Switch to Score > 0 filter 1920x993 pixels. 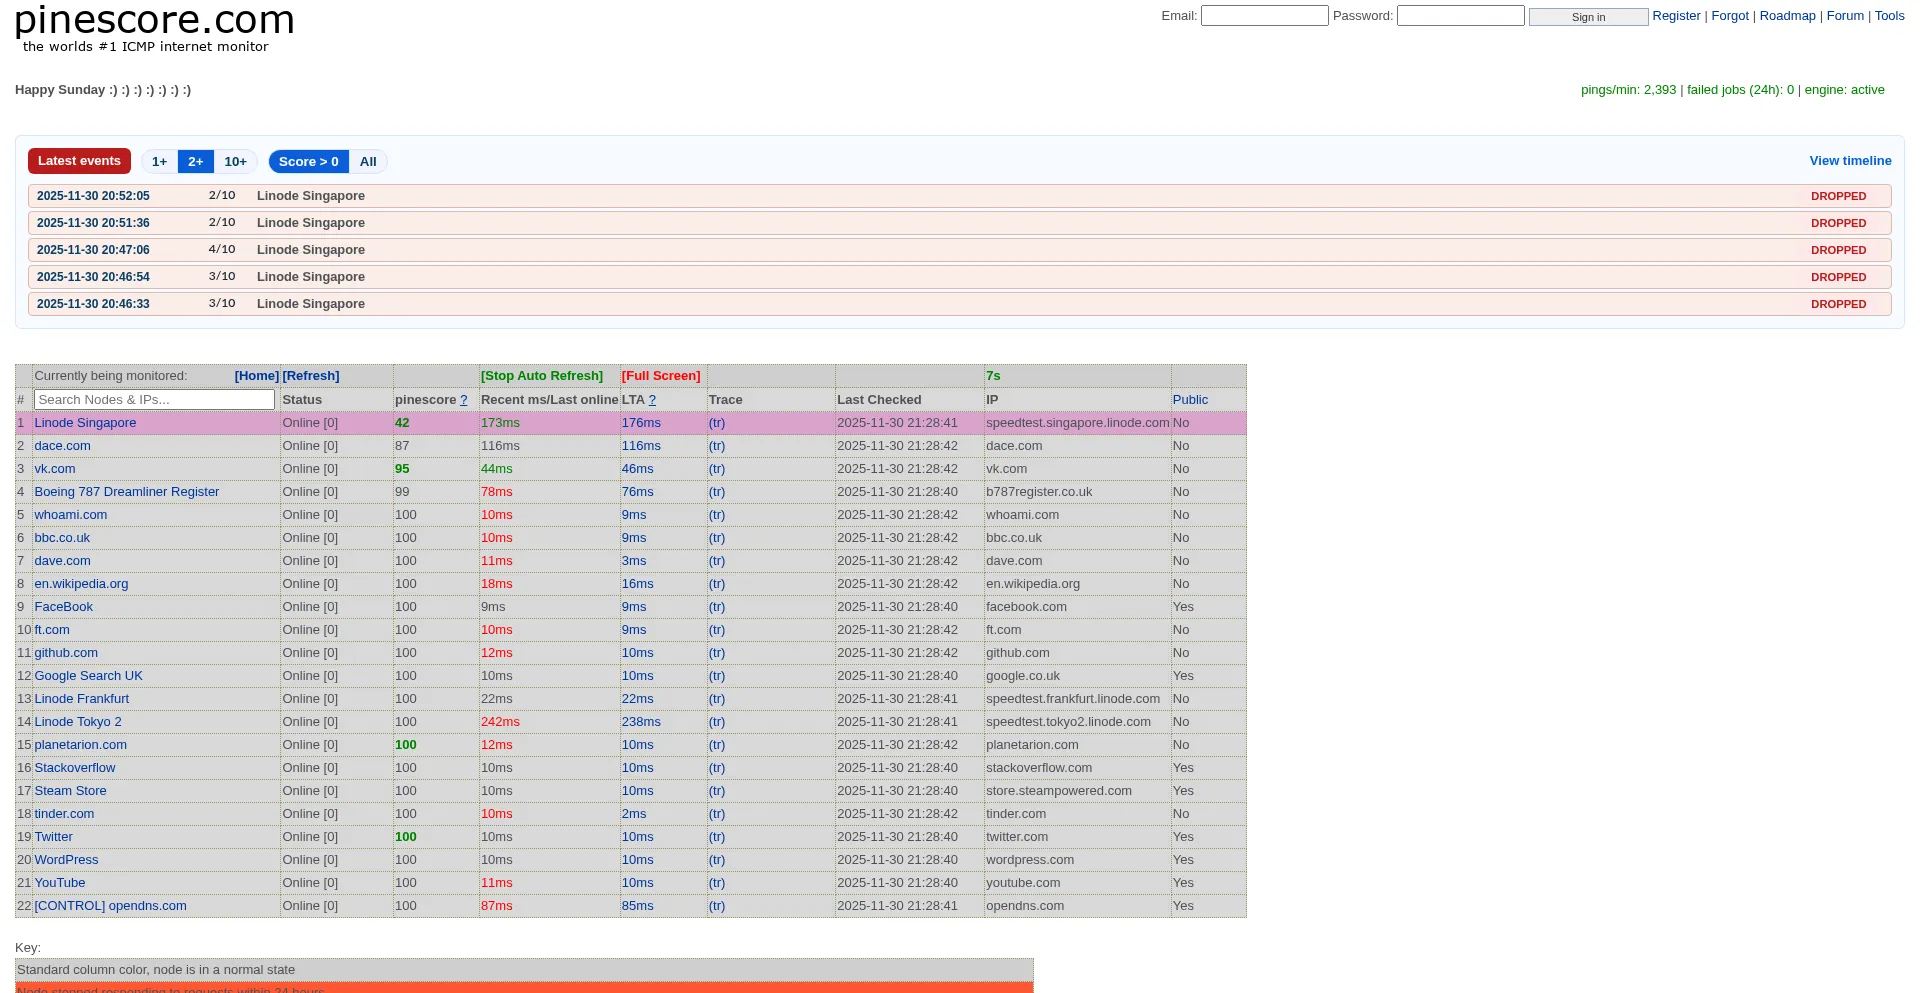308,162
